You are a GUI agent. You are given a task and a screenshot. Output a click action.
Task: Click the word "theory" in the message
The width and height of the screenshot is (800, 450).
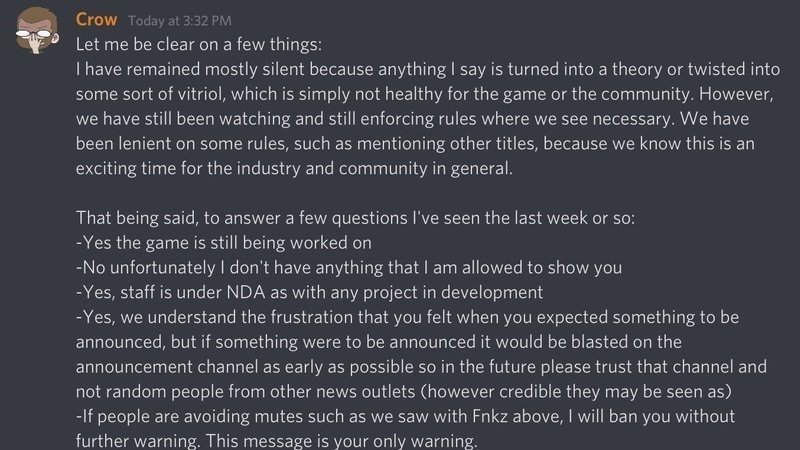tap(602, 69)
